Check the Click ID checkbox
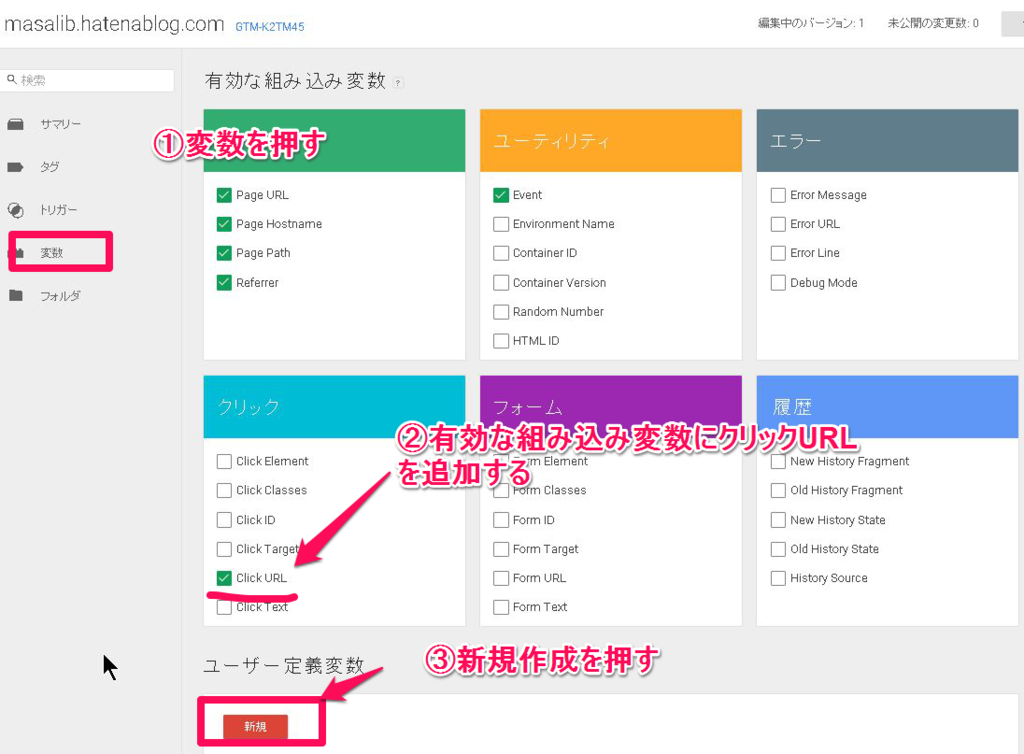This screenshot has width=1024, height=754. pyautogui.click(x=224, y=520)
